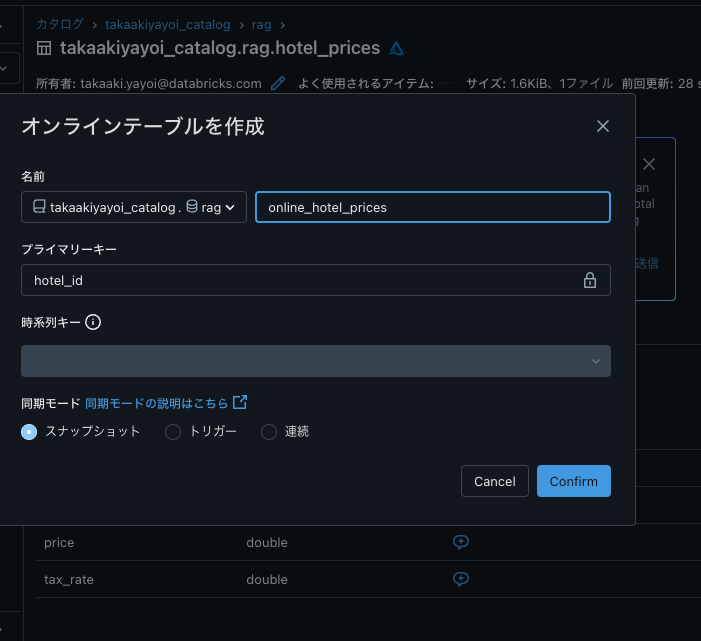Add comment for the tax_rate column

point(460,579)
